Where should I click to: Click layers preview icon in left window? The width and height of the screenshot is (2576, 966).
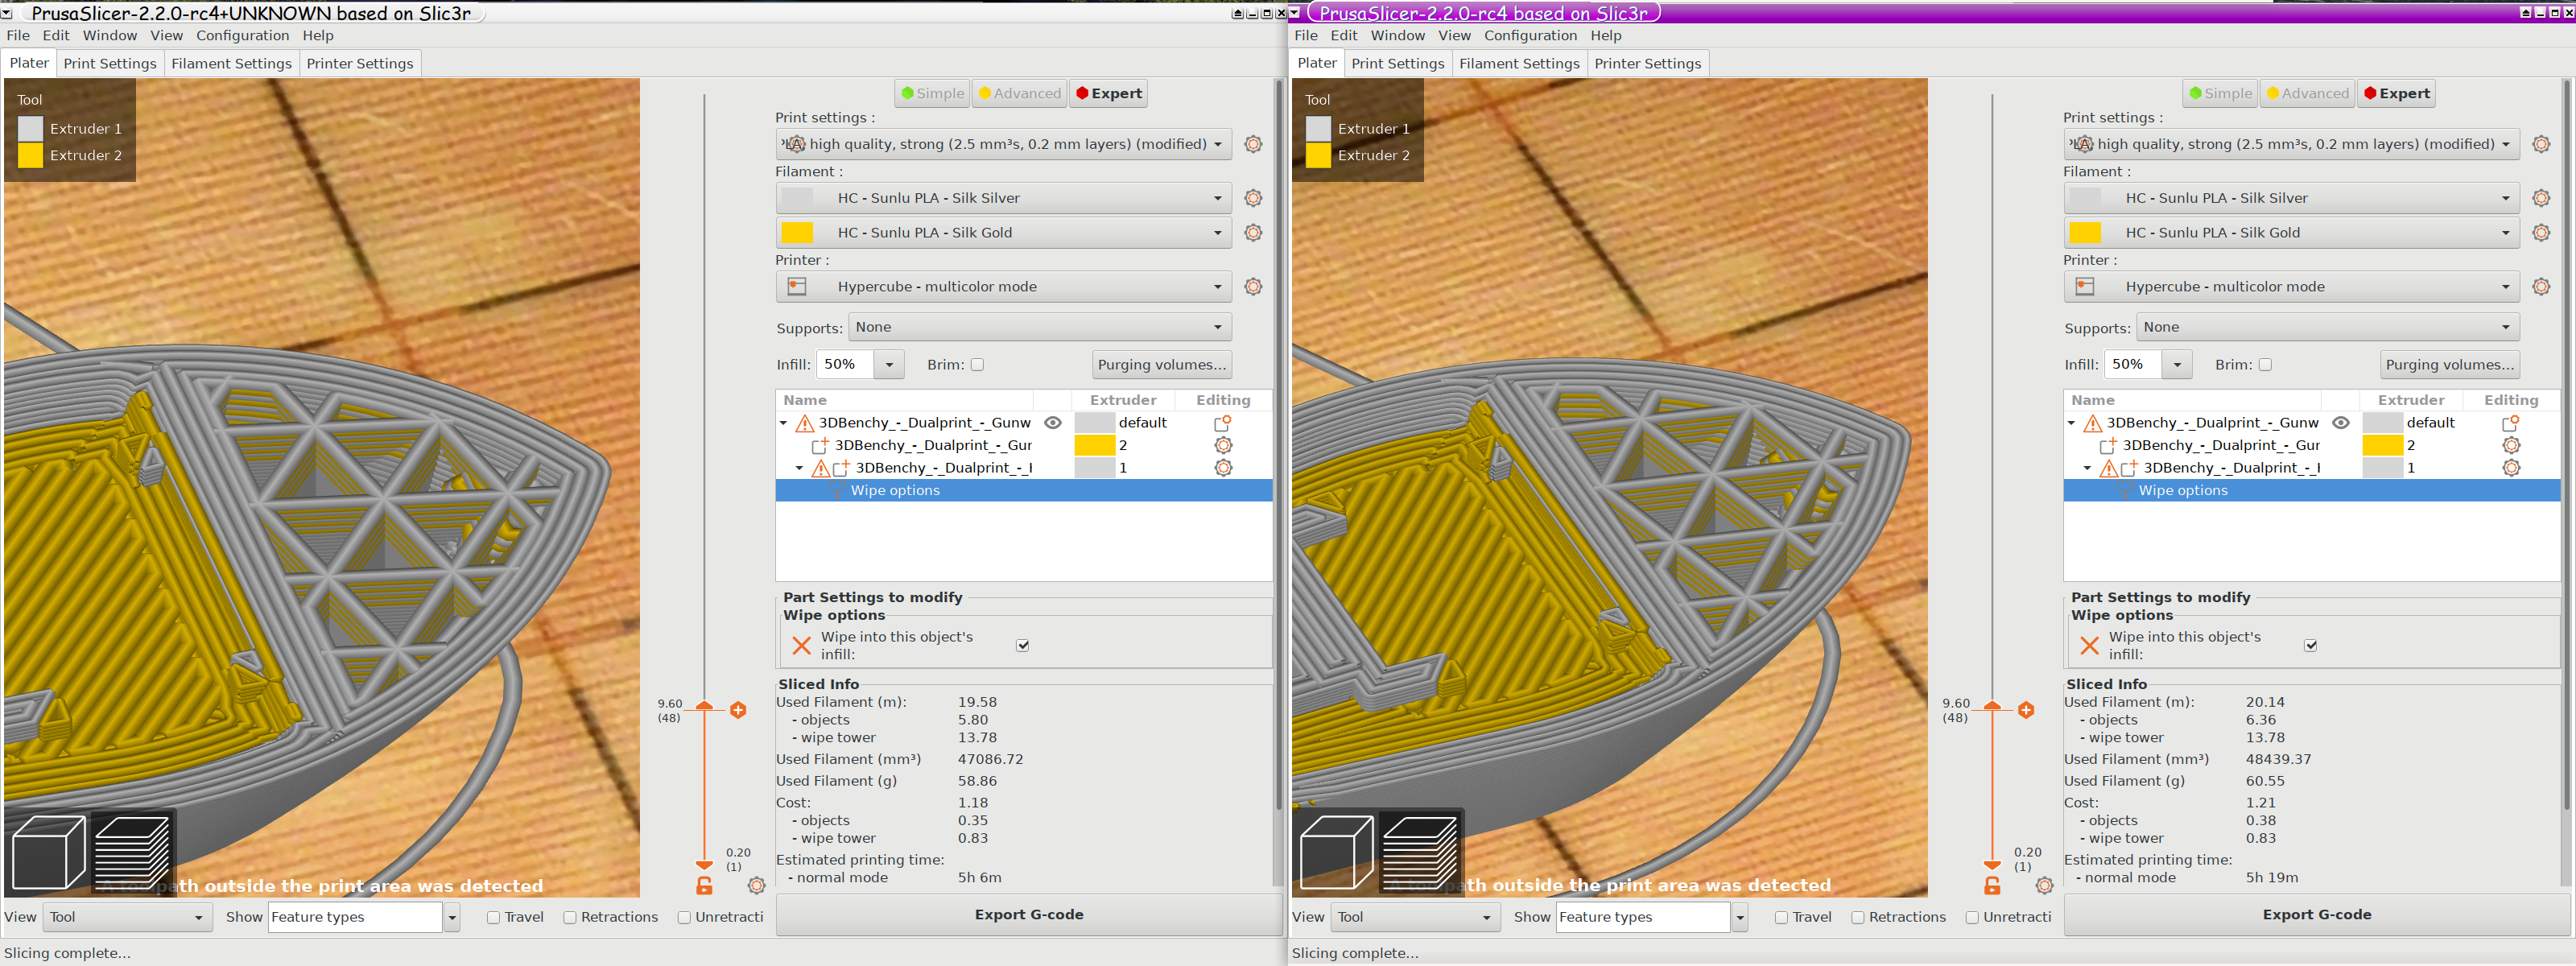[132, 852]
